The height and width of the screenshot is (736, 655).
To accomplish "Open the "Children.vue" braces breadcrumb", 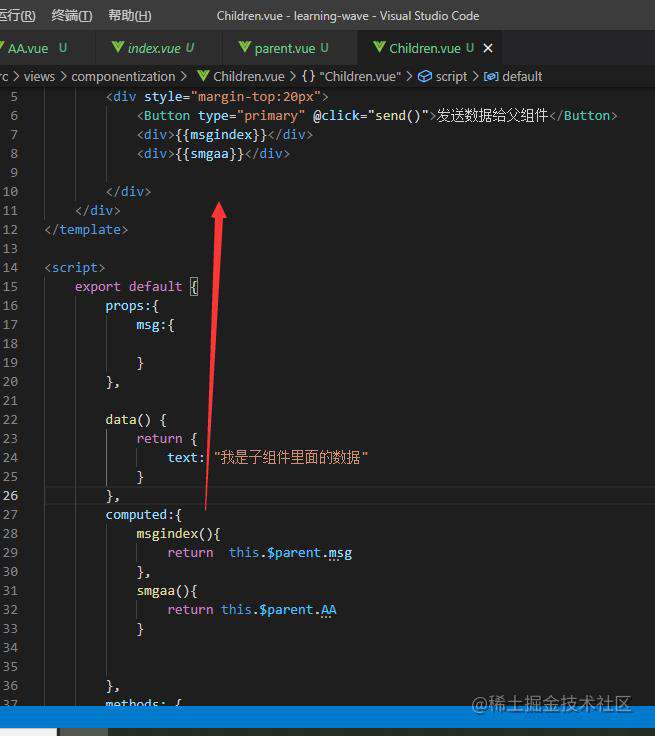I will click(360, 77).
